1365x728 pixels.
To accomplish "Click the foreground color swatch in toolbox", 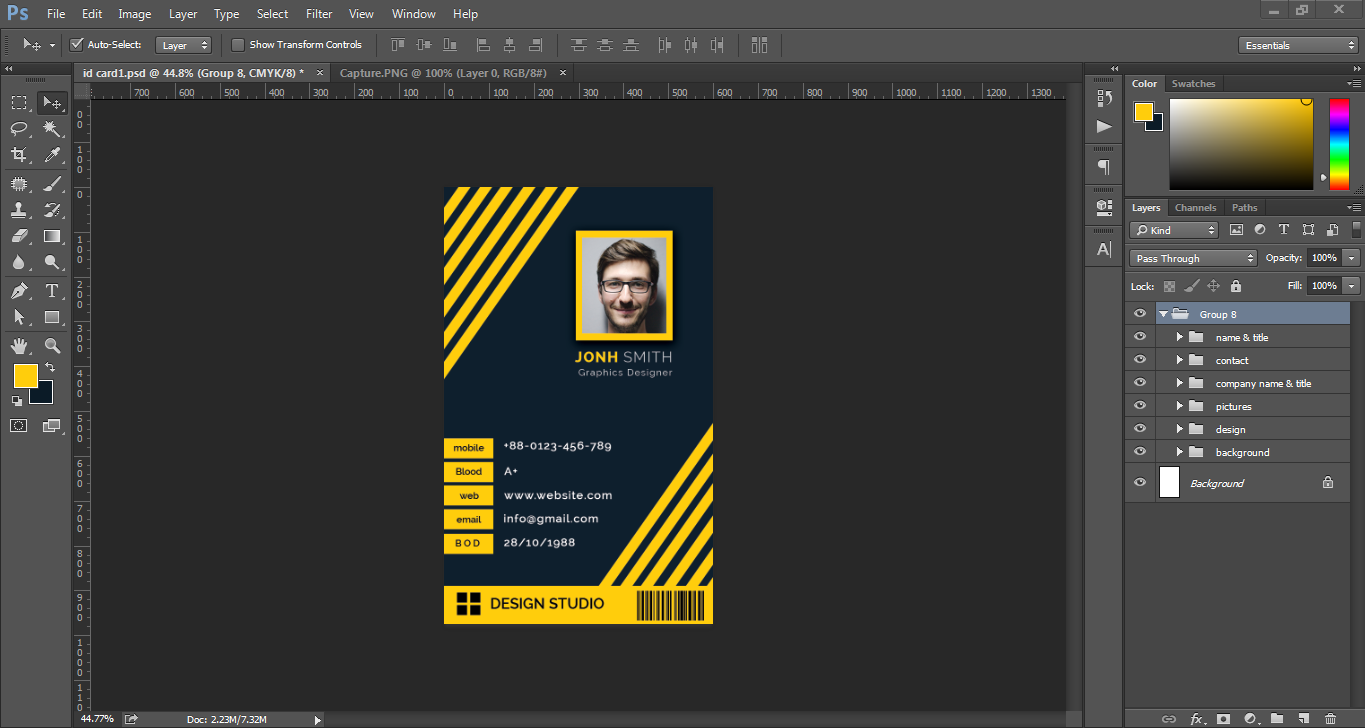I will 25,376.
